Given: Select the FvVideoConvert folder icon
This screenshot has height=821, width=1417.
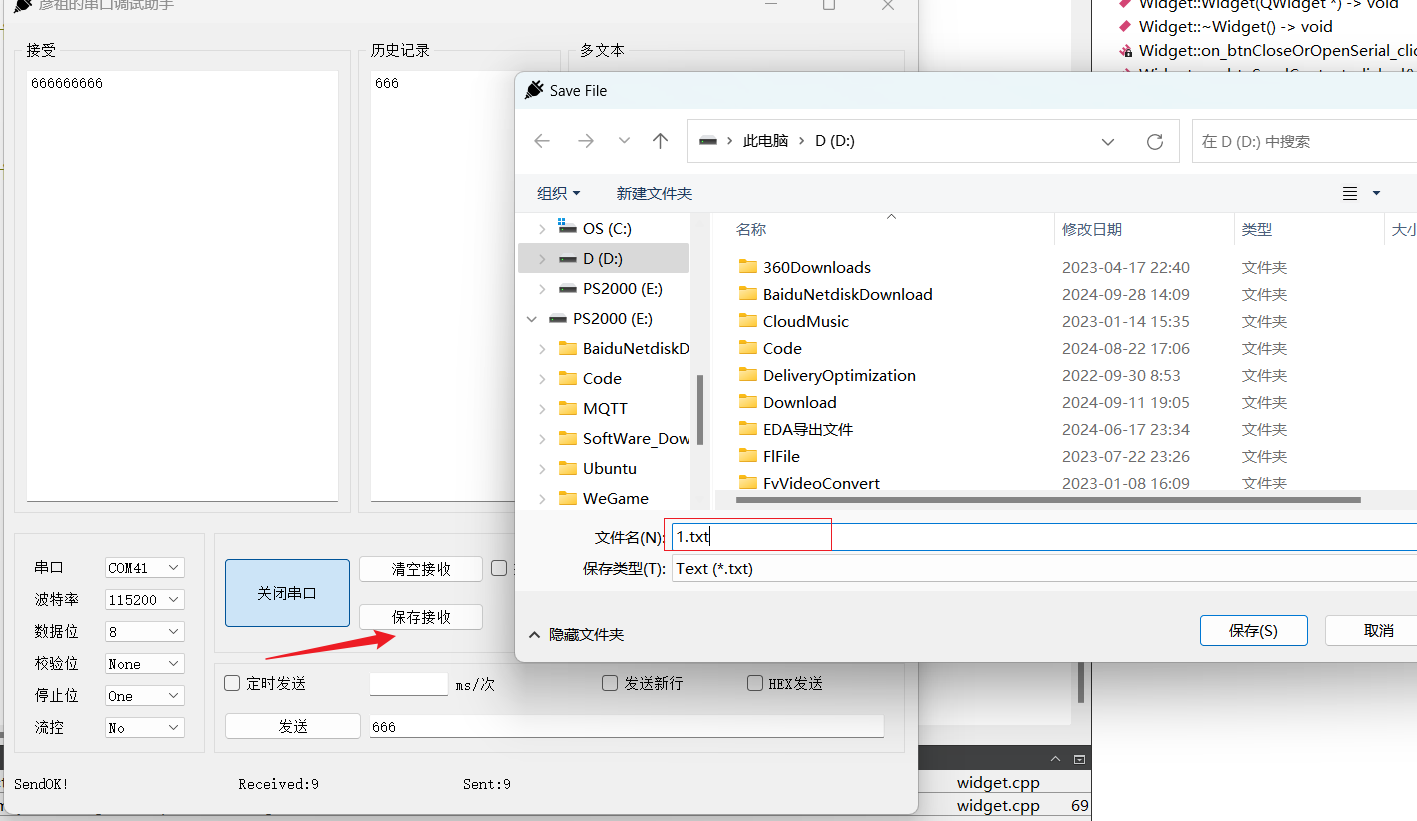Looking at the screenshot, I should tap(748, 482).
